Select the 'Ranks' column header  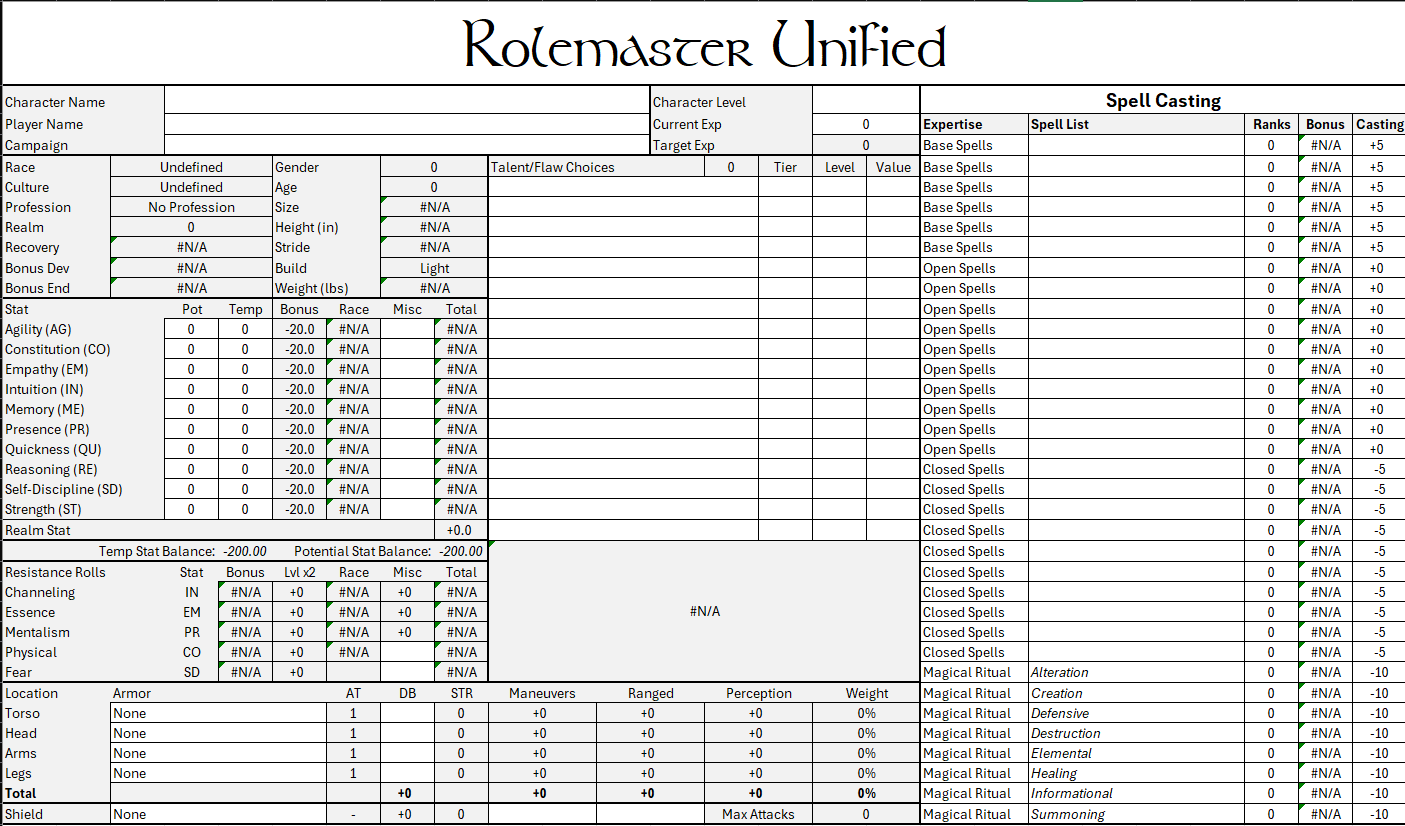(x=1272, y=124)
